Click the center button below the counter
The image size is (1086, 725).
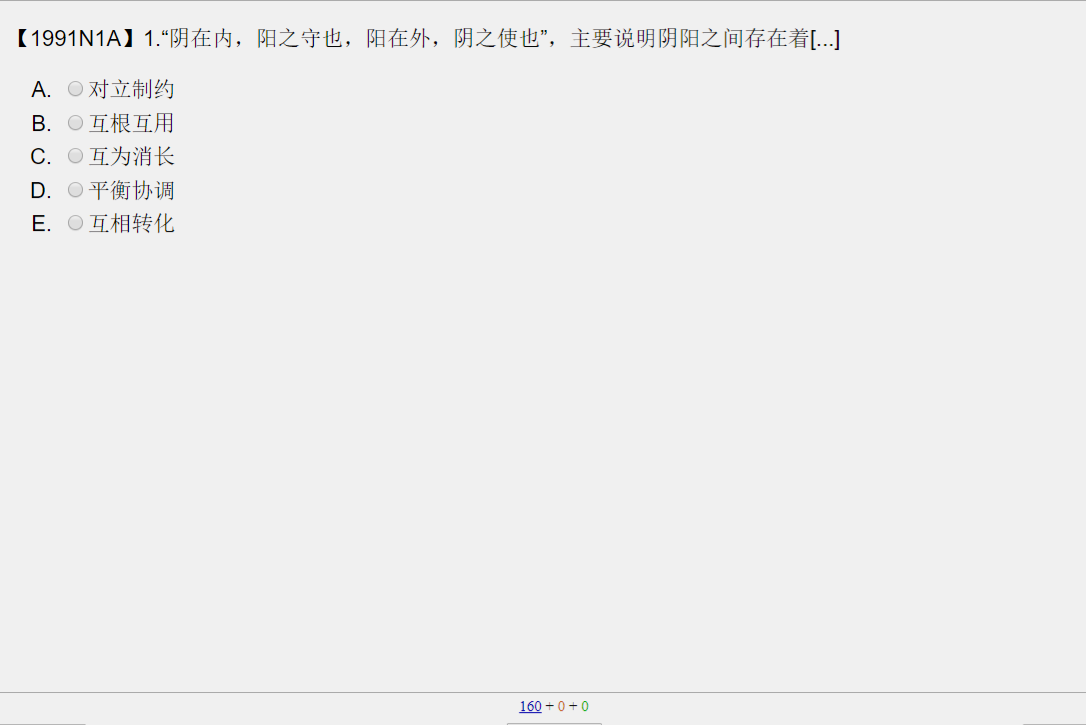554,724
